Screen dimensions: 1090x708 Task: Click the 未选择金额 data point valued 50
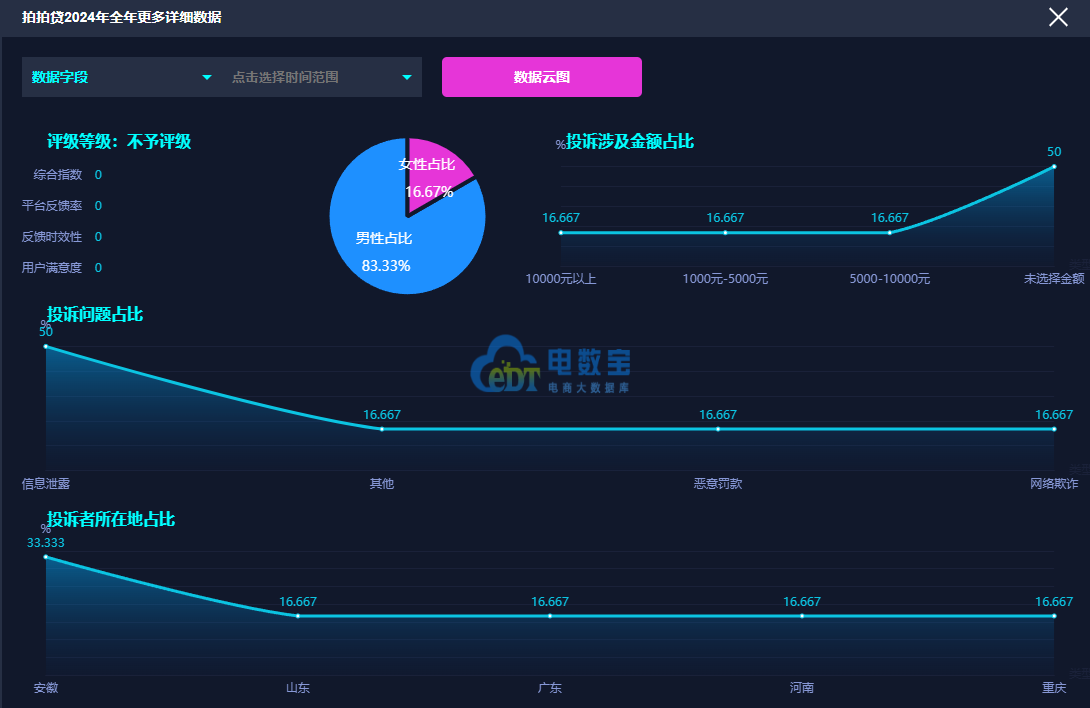[x=1054, y=166]
